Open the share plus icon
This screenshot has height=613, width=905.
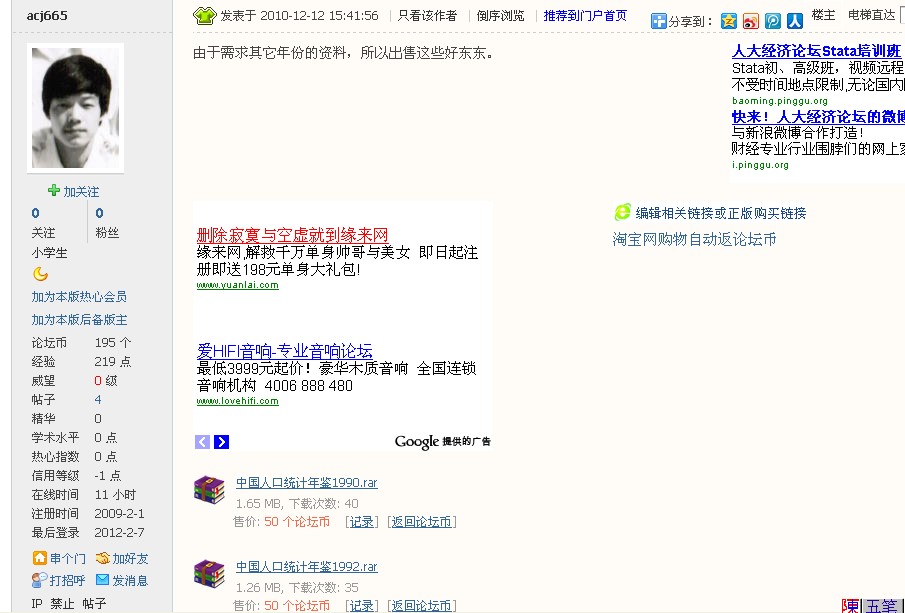(x=658, y=21)
